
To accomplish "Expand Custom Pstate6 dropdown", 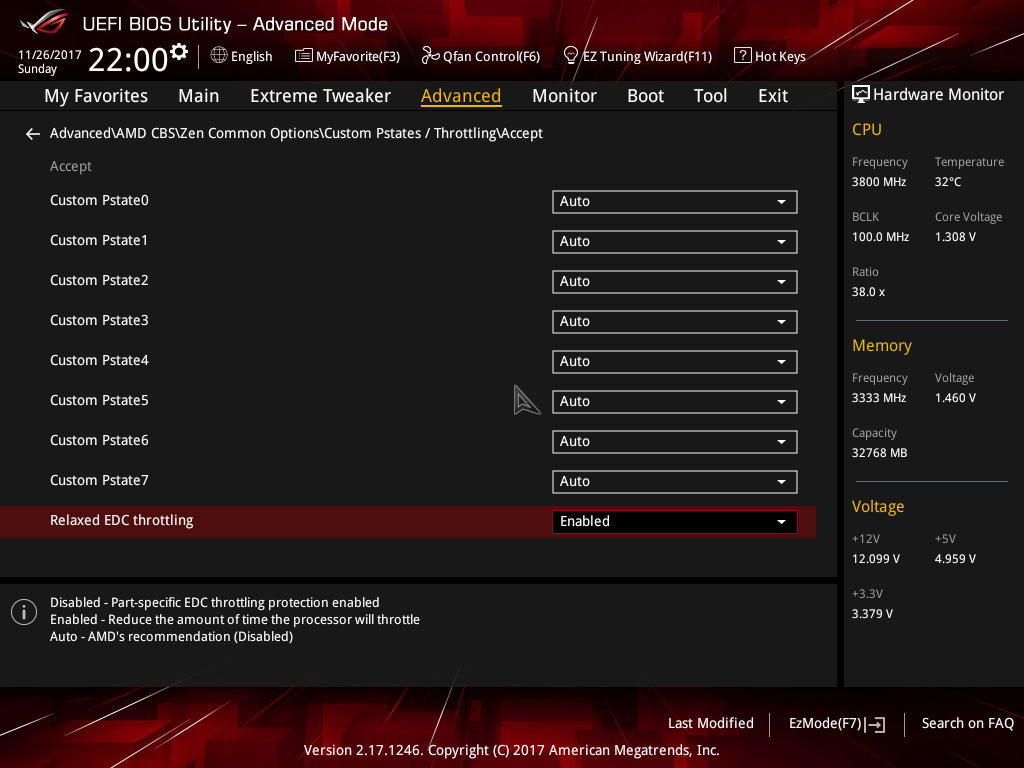I will click(674, 441).
